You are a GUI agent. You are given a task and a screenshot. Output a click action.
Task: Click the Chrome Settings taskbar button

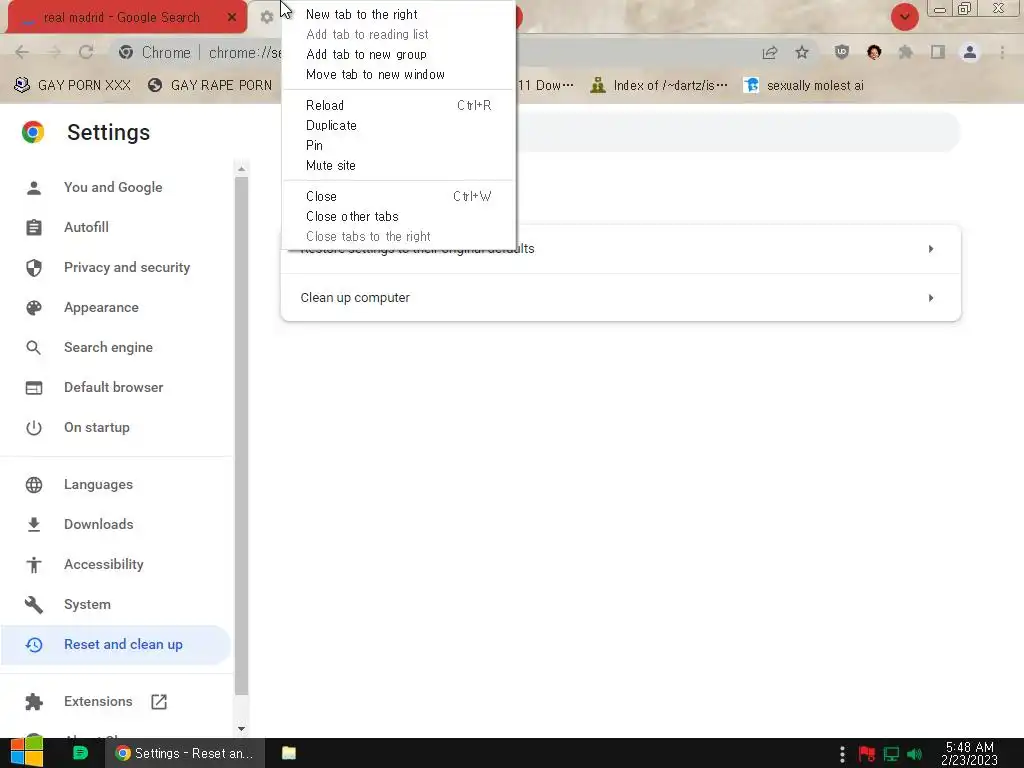coord(185,753)
